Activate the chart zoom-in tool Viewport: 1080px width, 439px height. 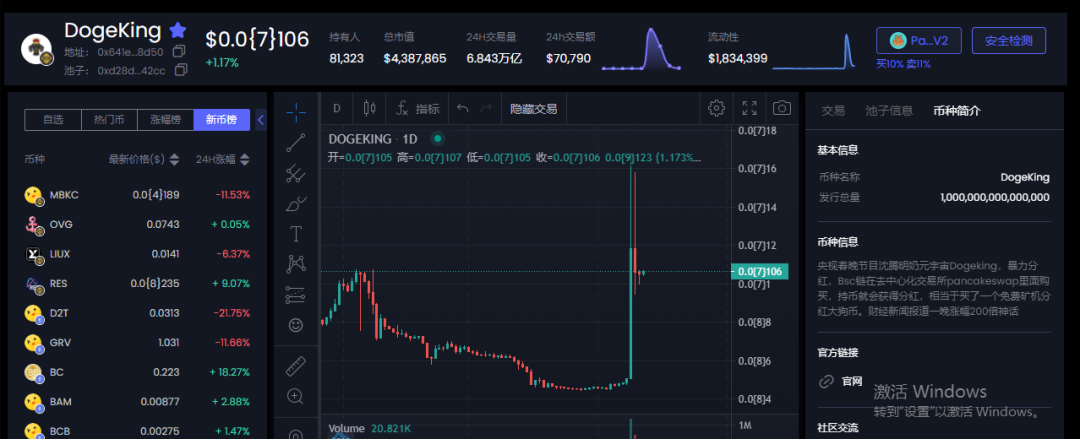296,396
